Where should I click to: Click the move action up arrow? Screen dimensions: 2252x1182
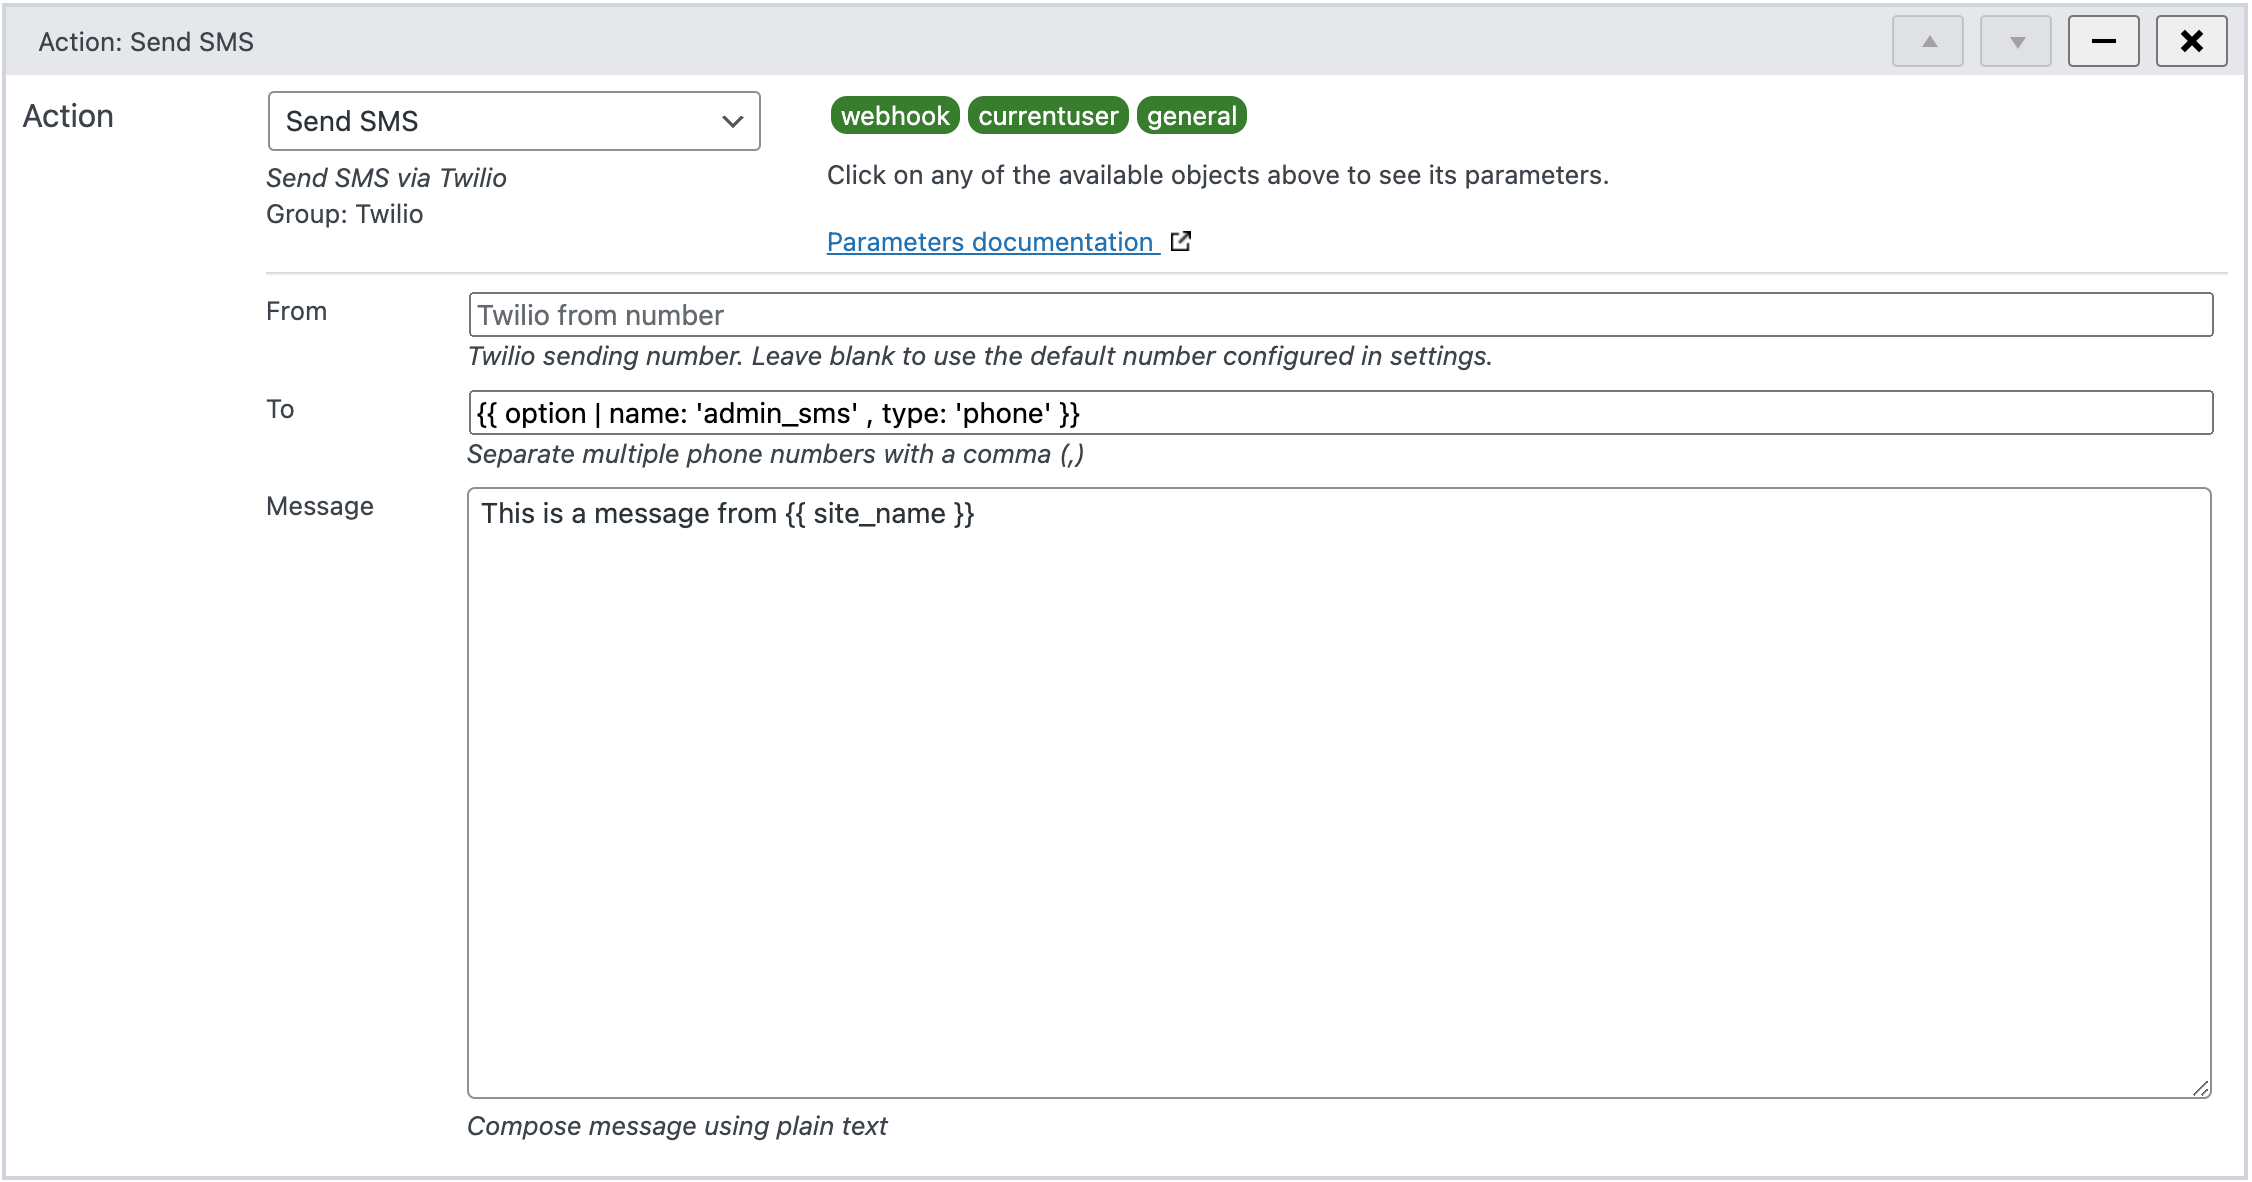pos(1927,40)
